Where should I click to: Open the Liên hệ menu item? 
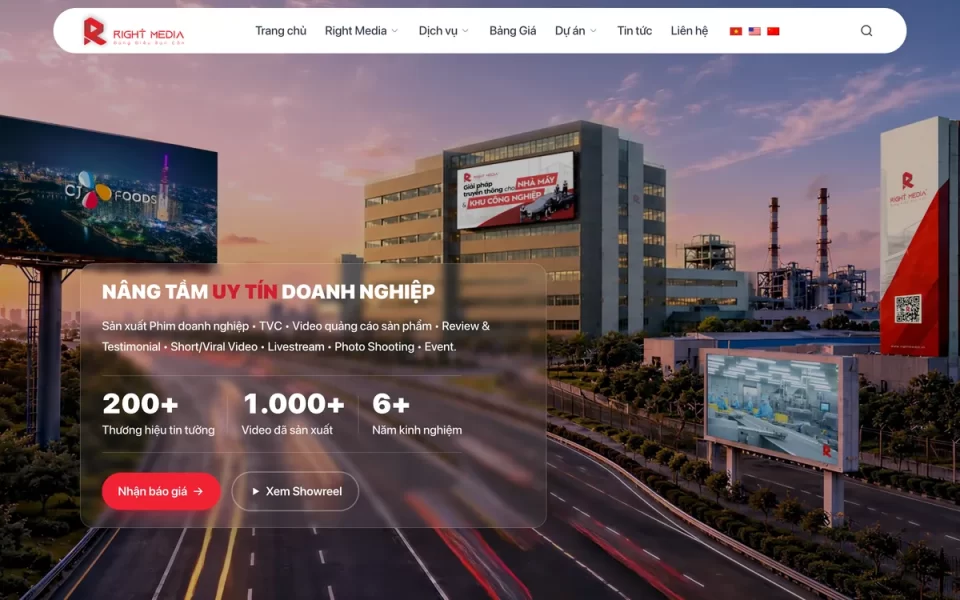click(689, 31)
